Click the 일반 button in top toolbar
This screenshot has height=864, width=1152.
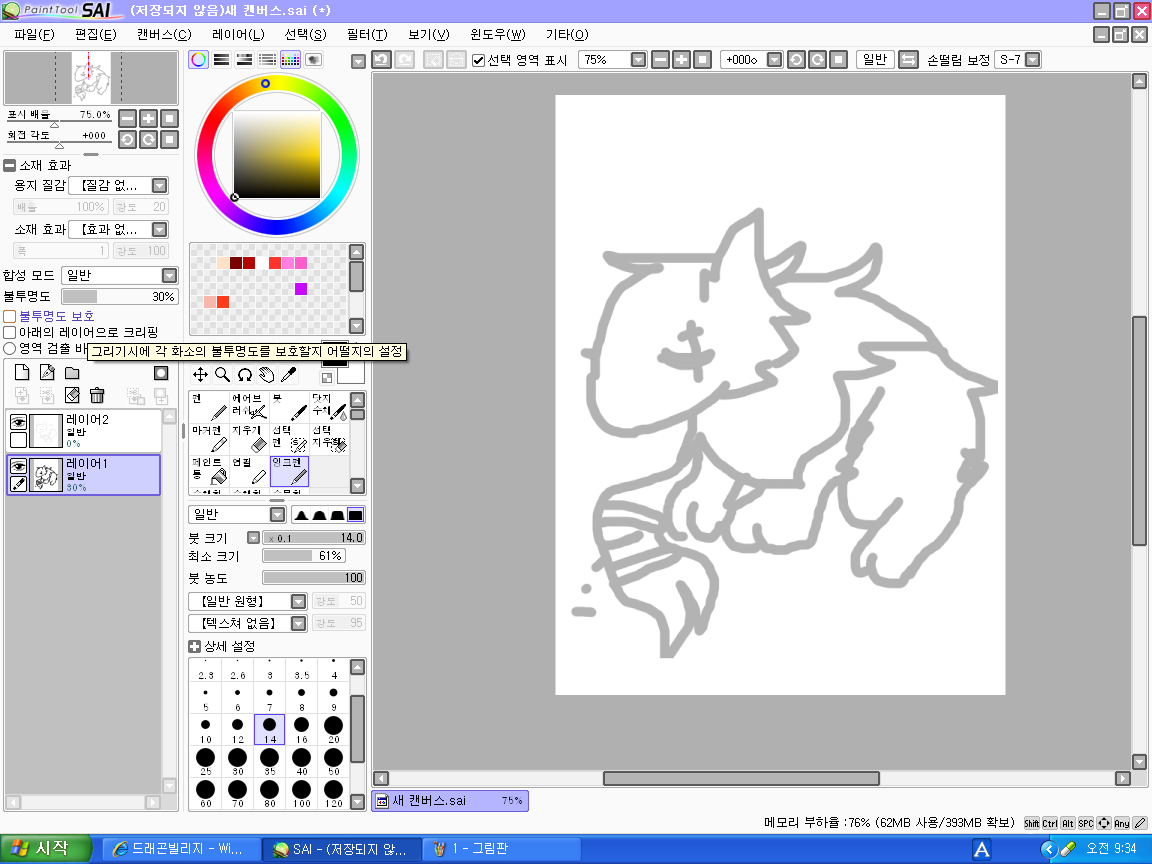click(874, 60)
